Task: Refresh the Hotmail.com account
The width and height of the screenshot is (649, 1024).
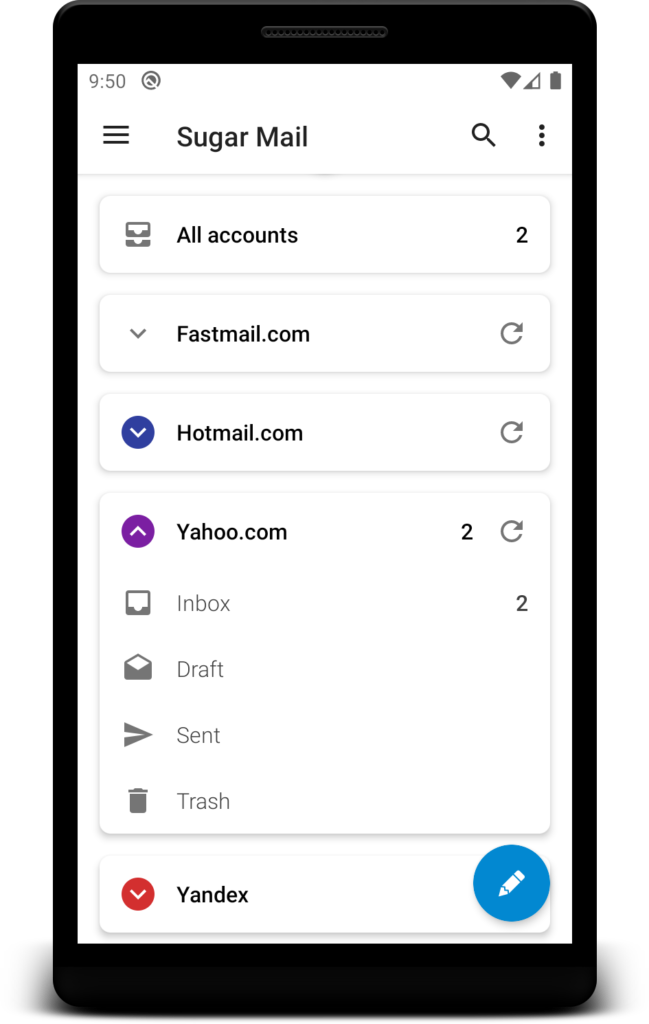Action: [x=511, y=432]
